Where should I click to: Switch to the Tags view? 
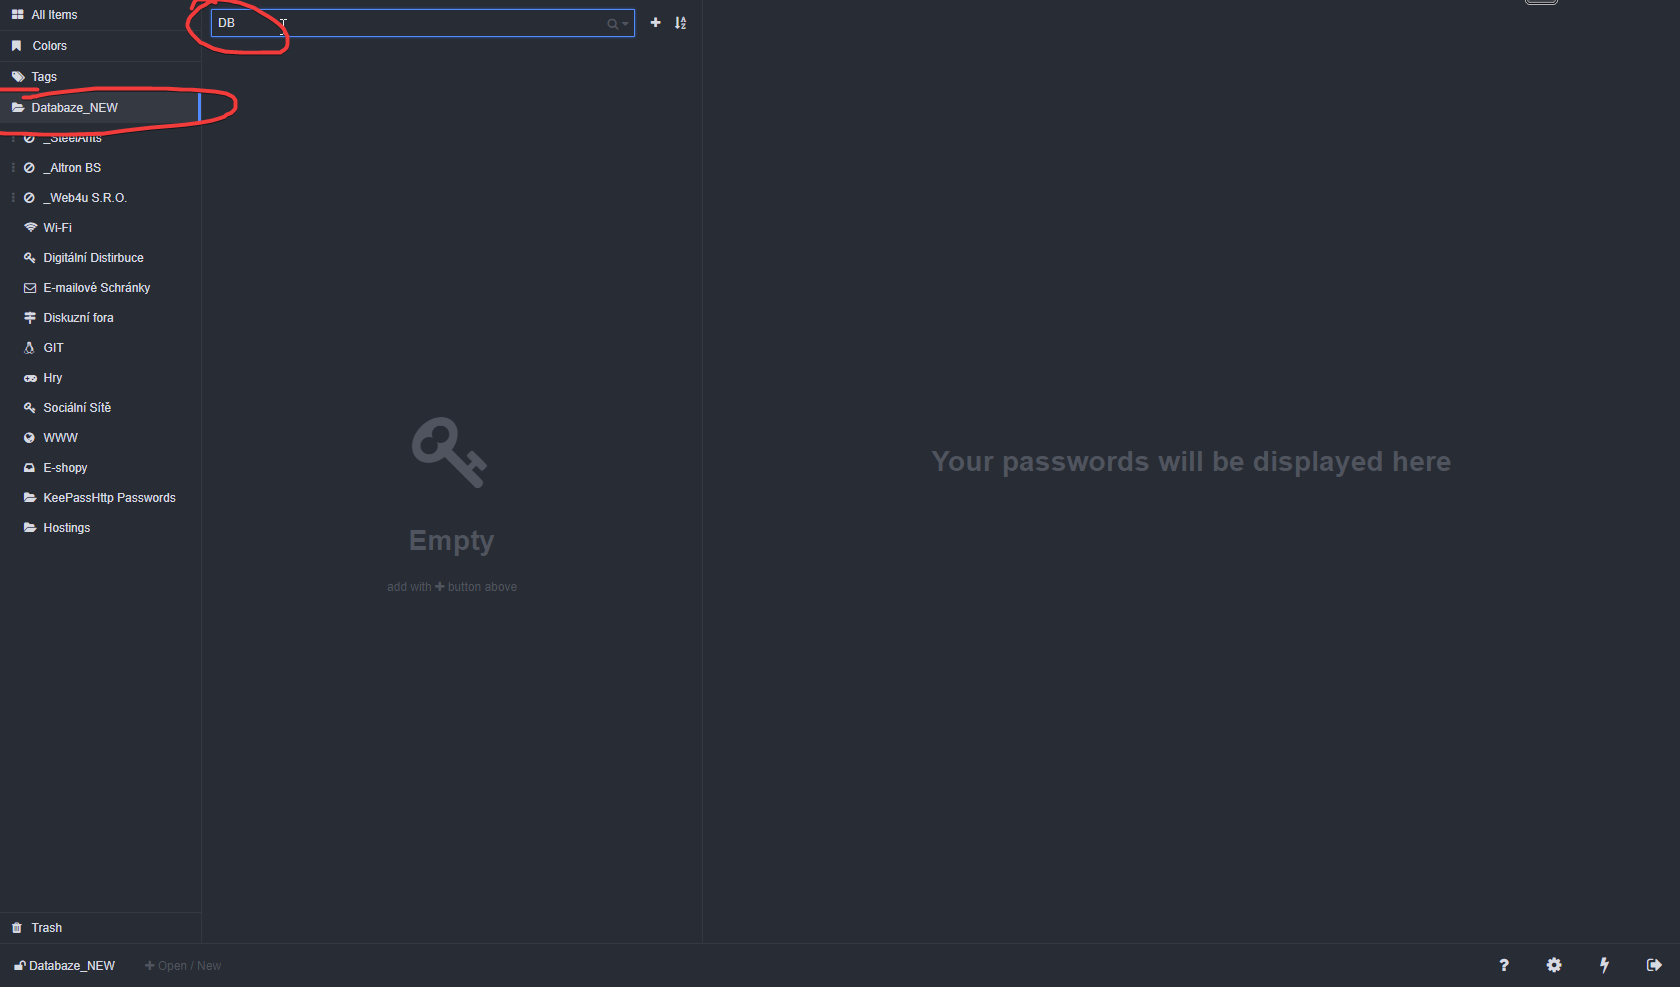(43, 76)
